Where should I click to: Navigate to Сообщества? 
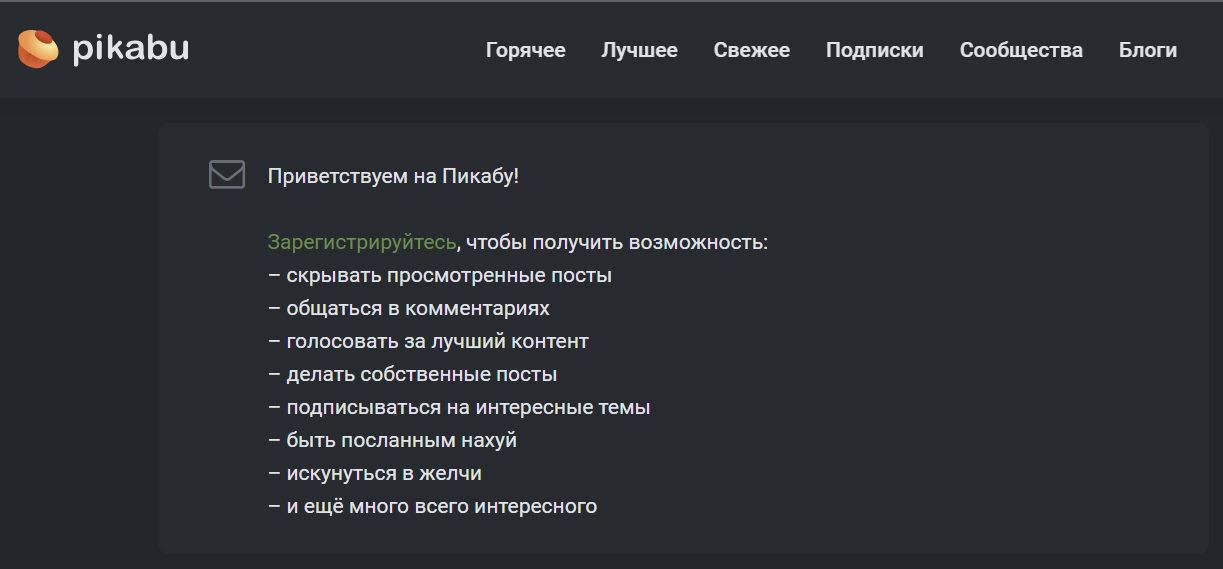click(1020, 50)
